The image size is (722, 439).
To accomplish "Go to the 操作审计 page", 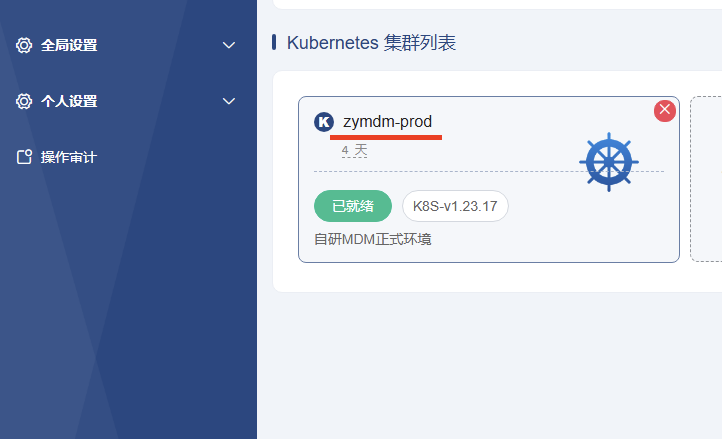I will (x=68, y=157).
